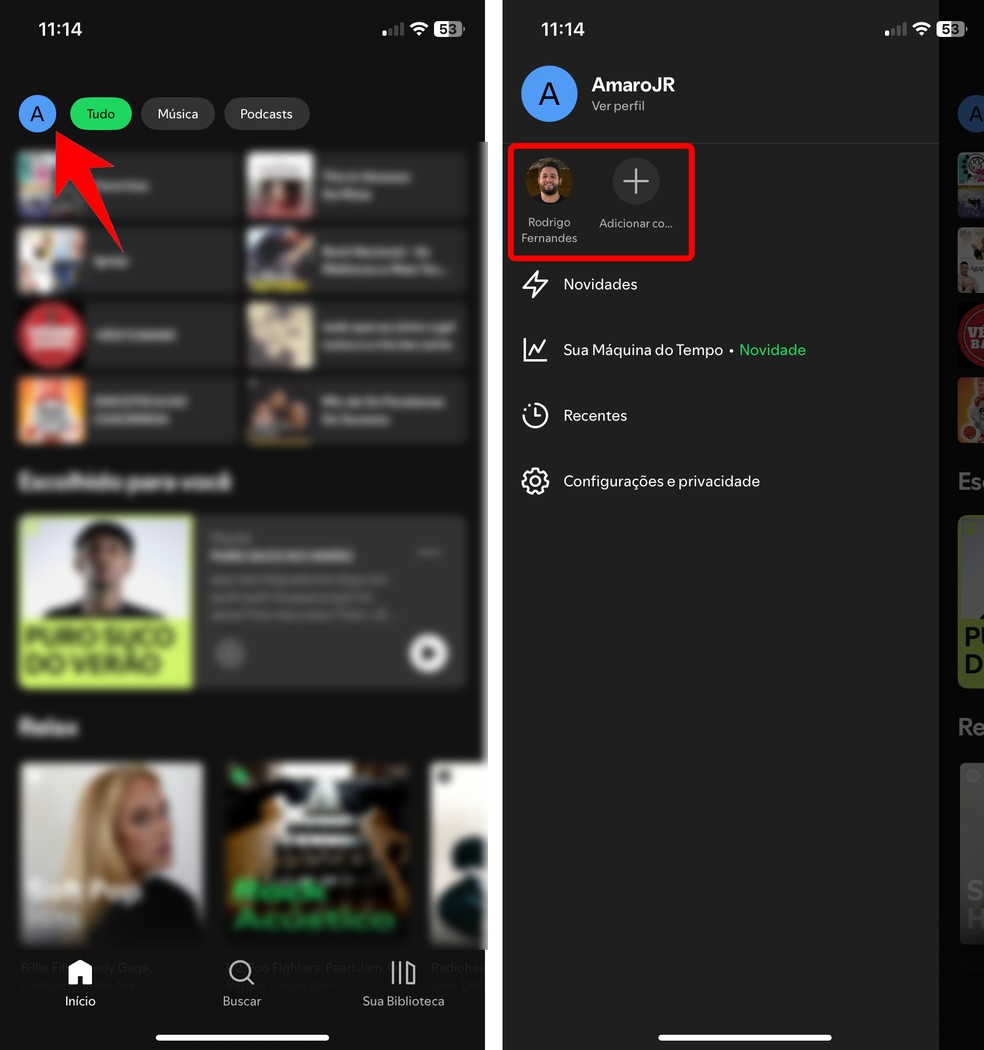Open settings gear icon

click(535, 481)
